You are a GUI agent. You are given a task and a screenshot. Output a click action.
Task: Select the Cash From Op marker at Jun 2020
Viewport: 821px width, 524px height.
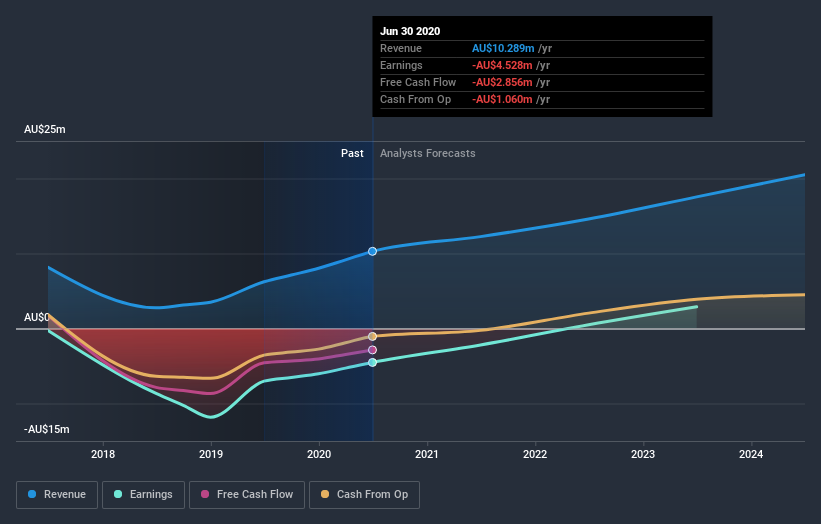tap(372, 336)
